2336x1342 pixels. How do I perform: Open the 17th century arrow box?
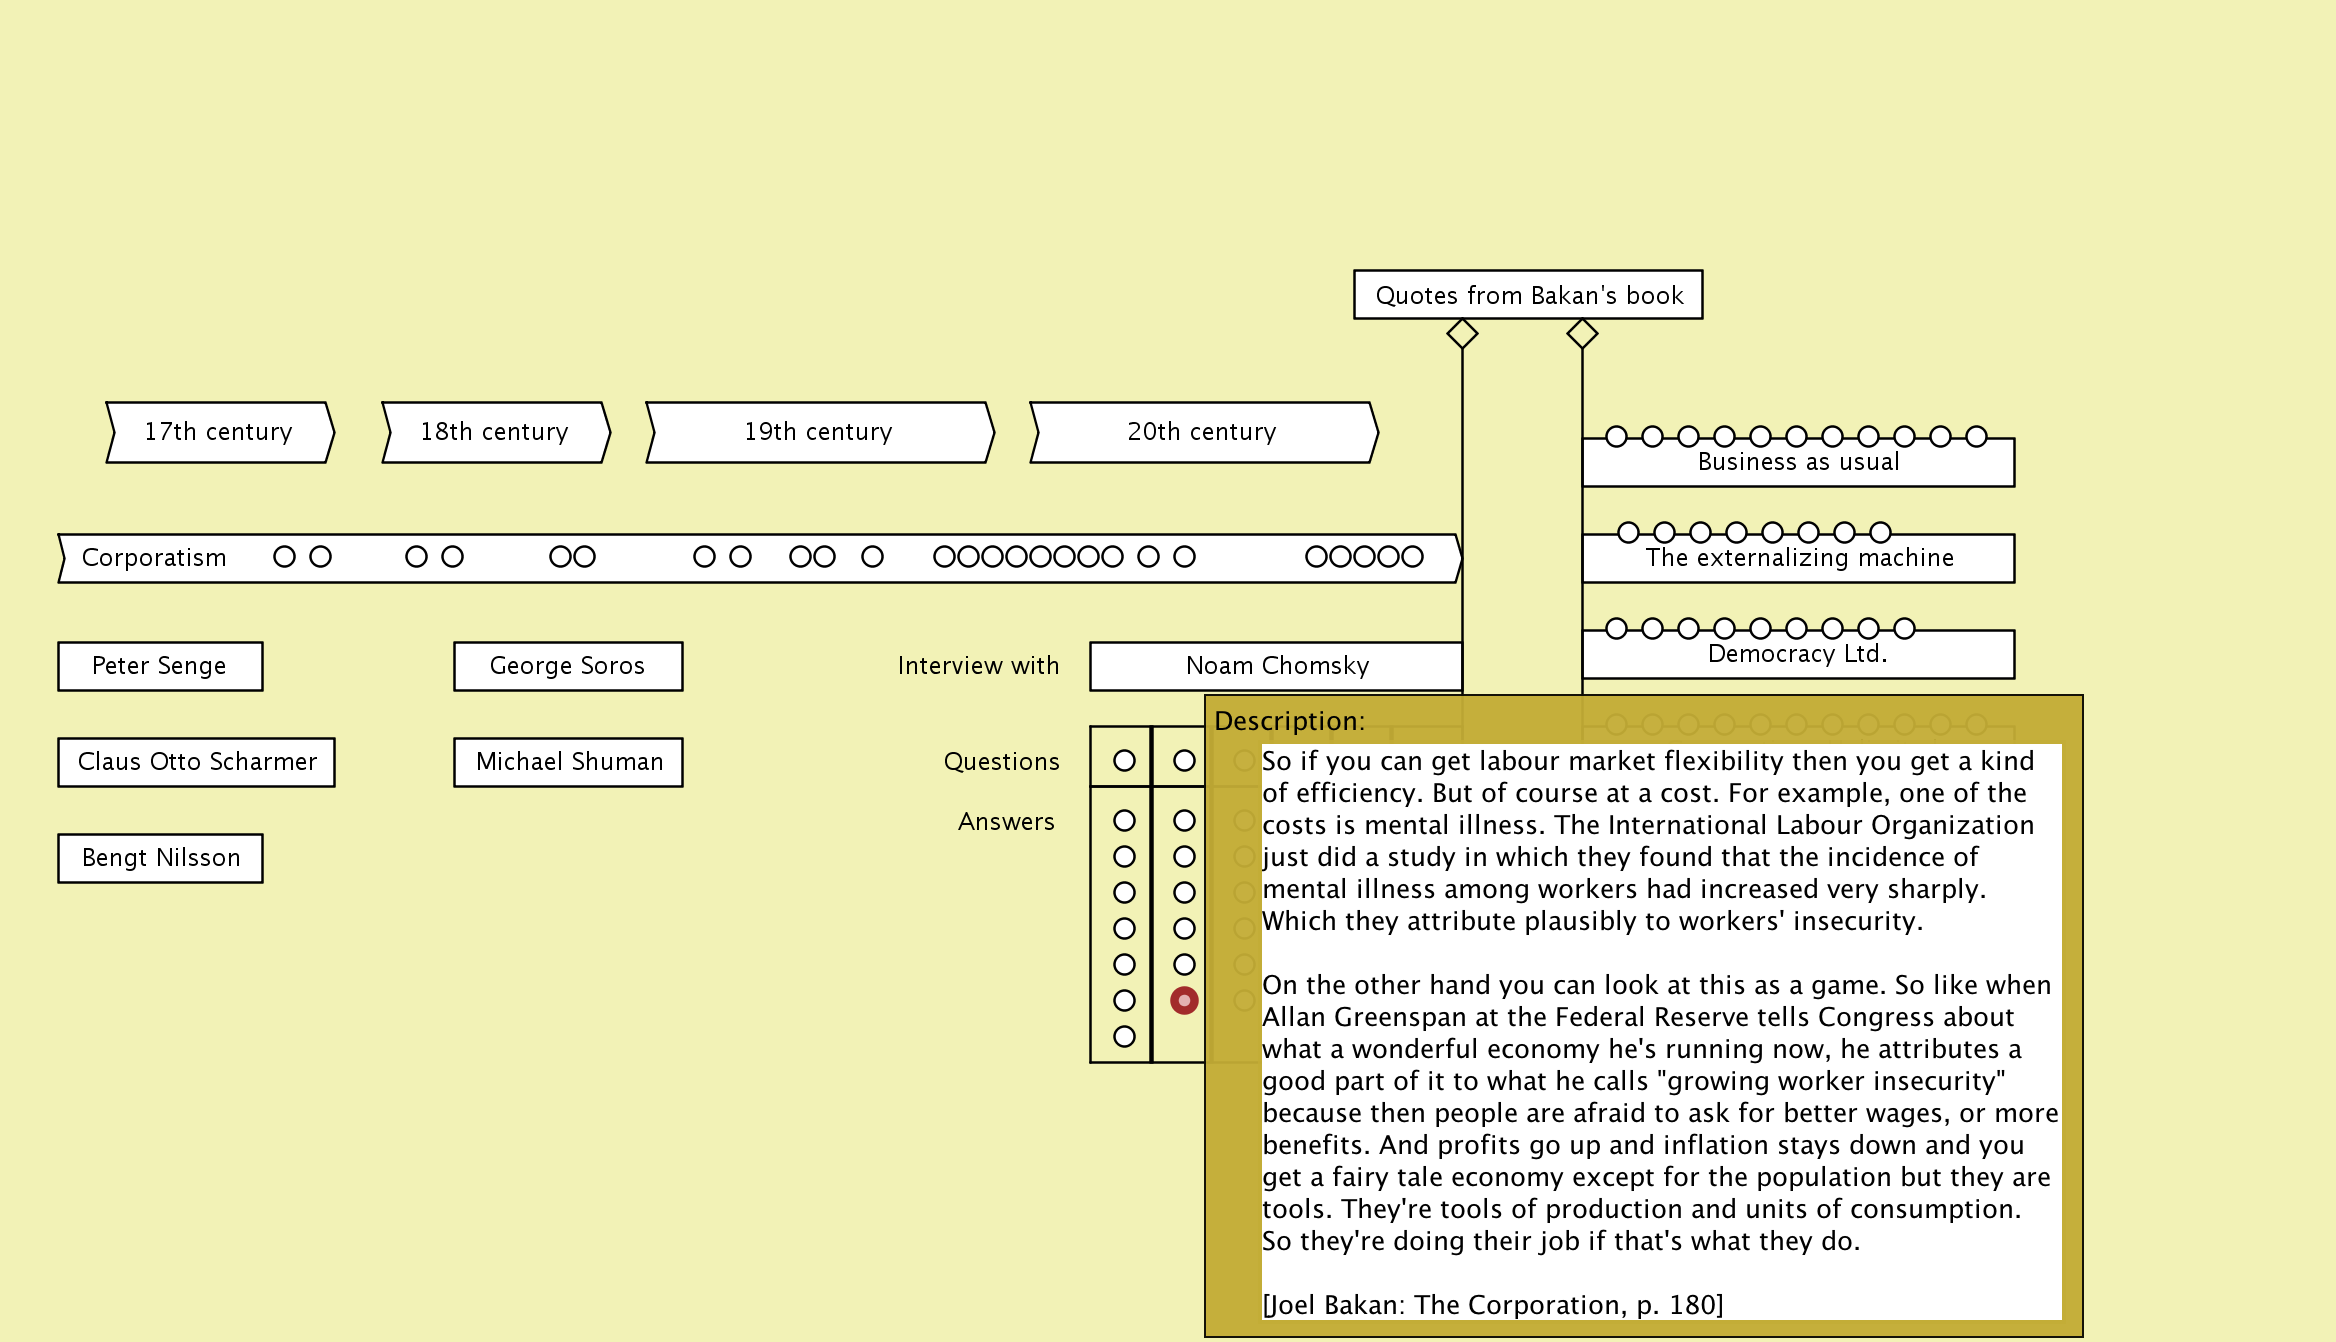219,432
